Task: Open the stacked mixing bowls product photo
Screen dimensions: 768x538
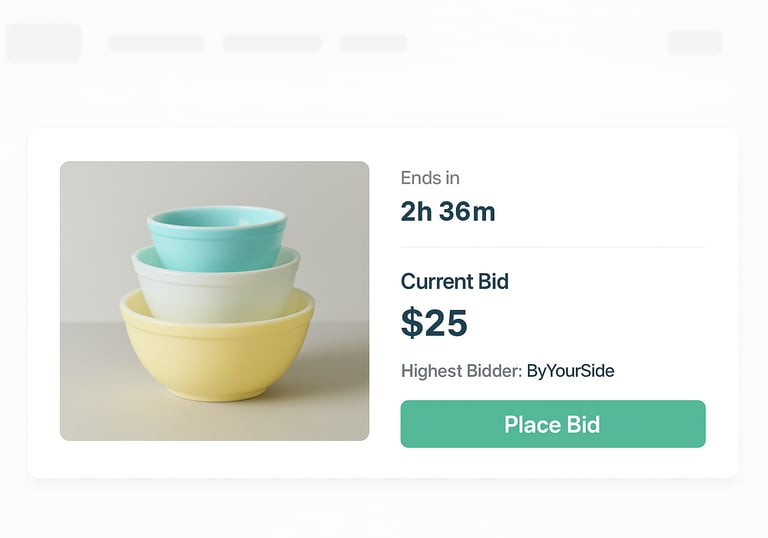Action: point(214,300)
